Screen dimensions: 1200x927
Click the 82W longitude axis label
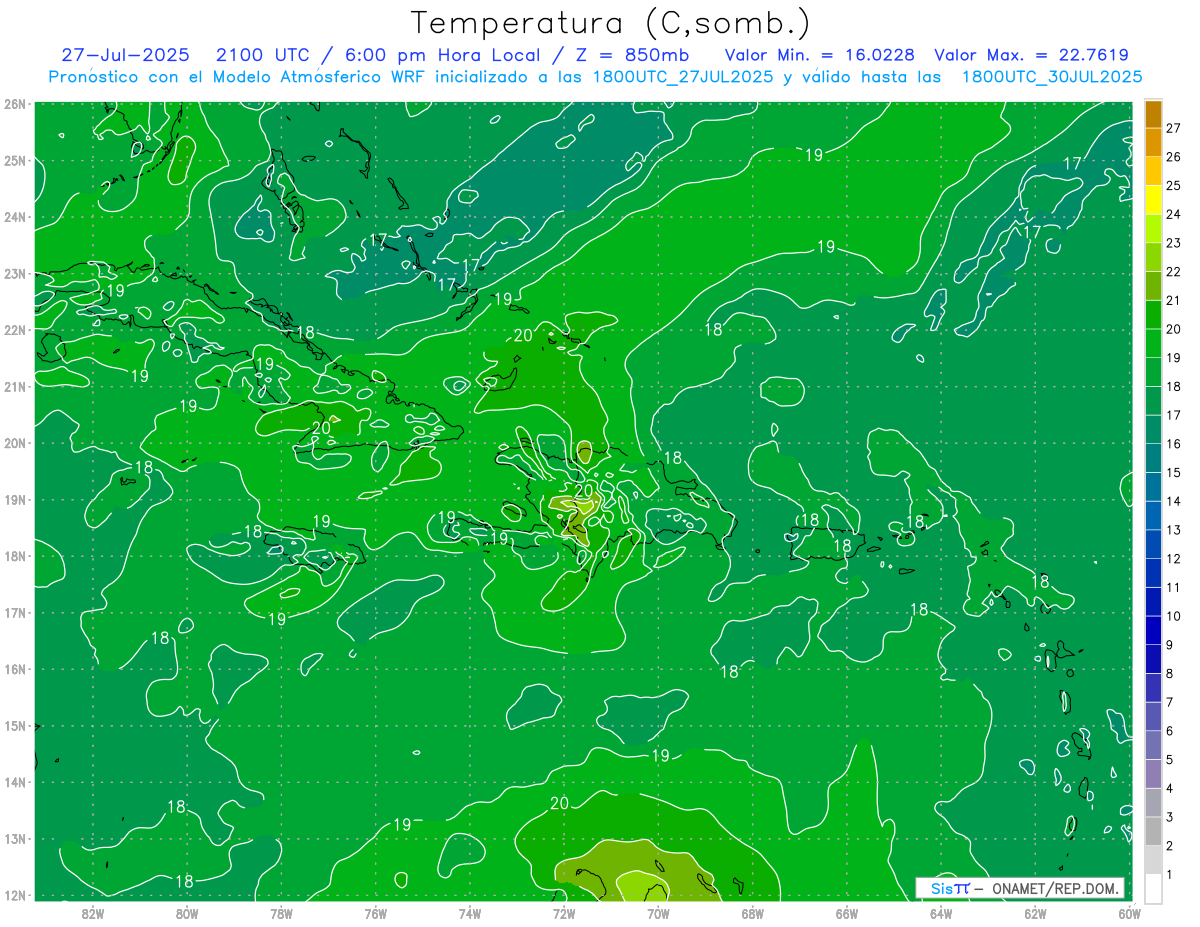point(93,913)
